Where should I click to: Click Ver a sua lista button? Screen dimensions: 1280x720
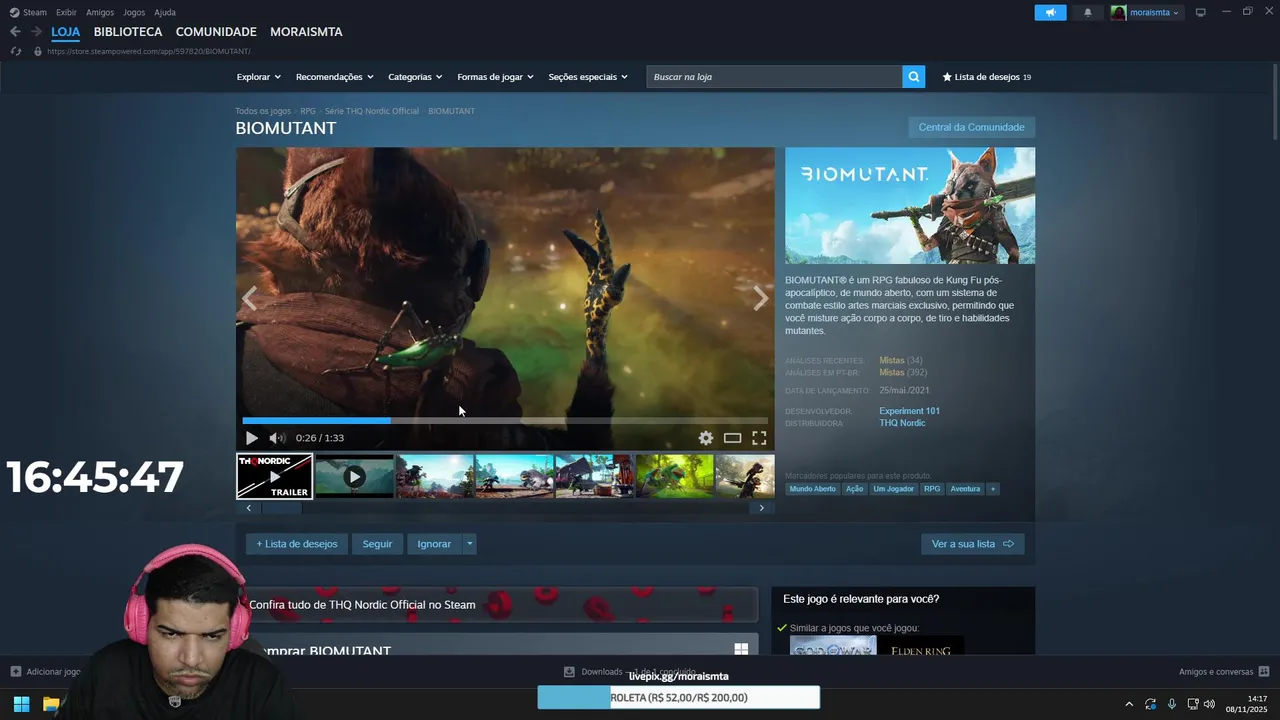coord(972,544)
